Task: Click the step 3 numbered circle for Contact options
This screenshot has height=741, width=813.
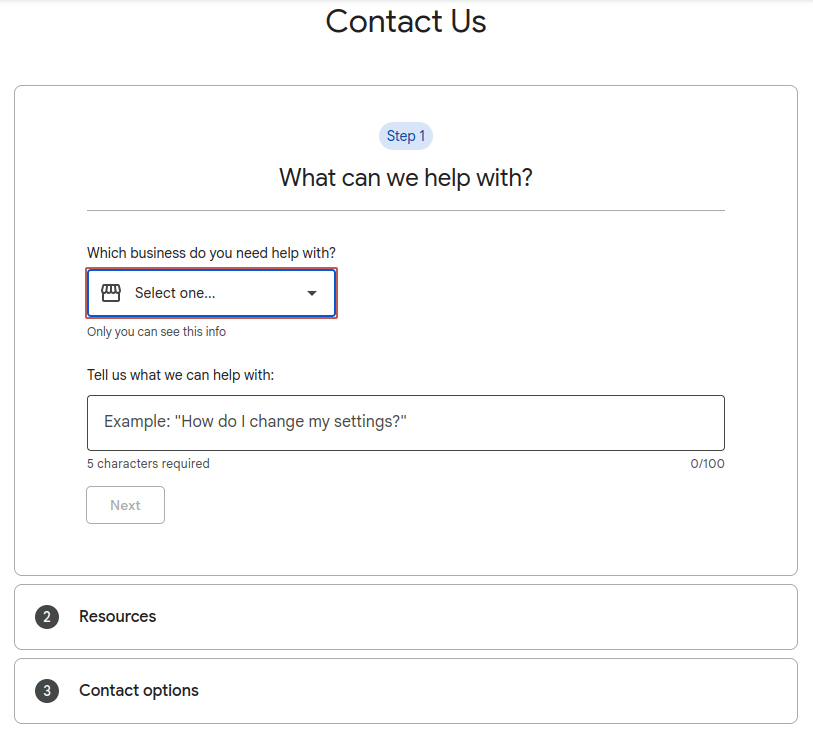Action: click(x=46, y=691)
